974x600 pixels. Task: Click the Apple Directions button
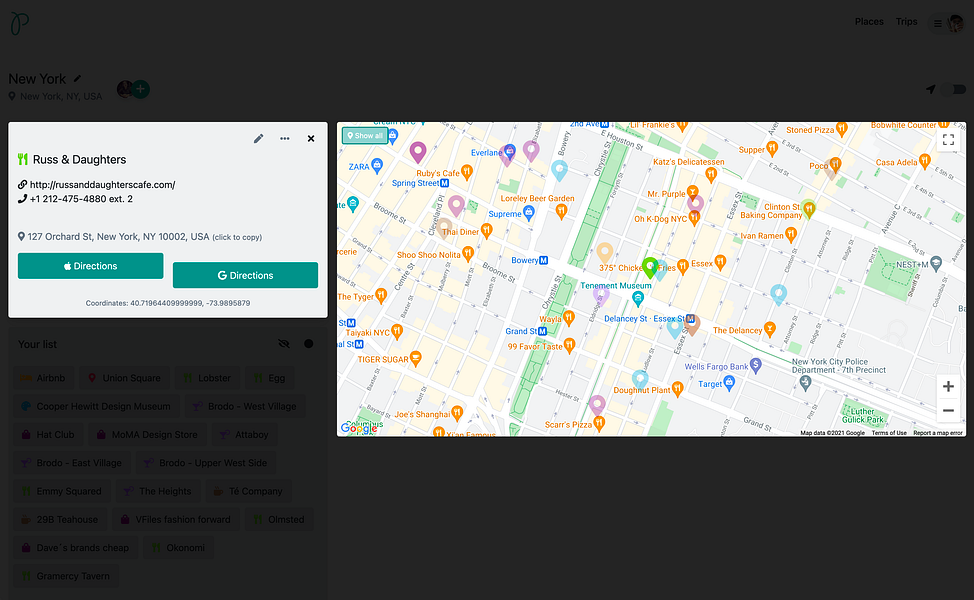click(x=91, y=266)
